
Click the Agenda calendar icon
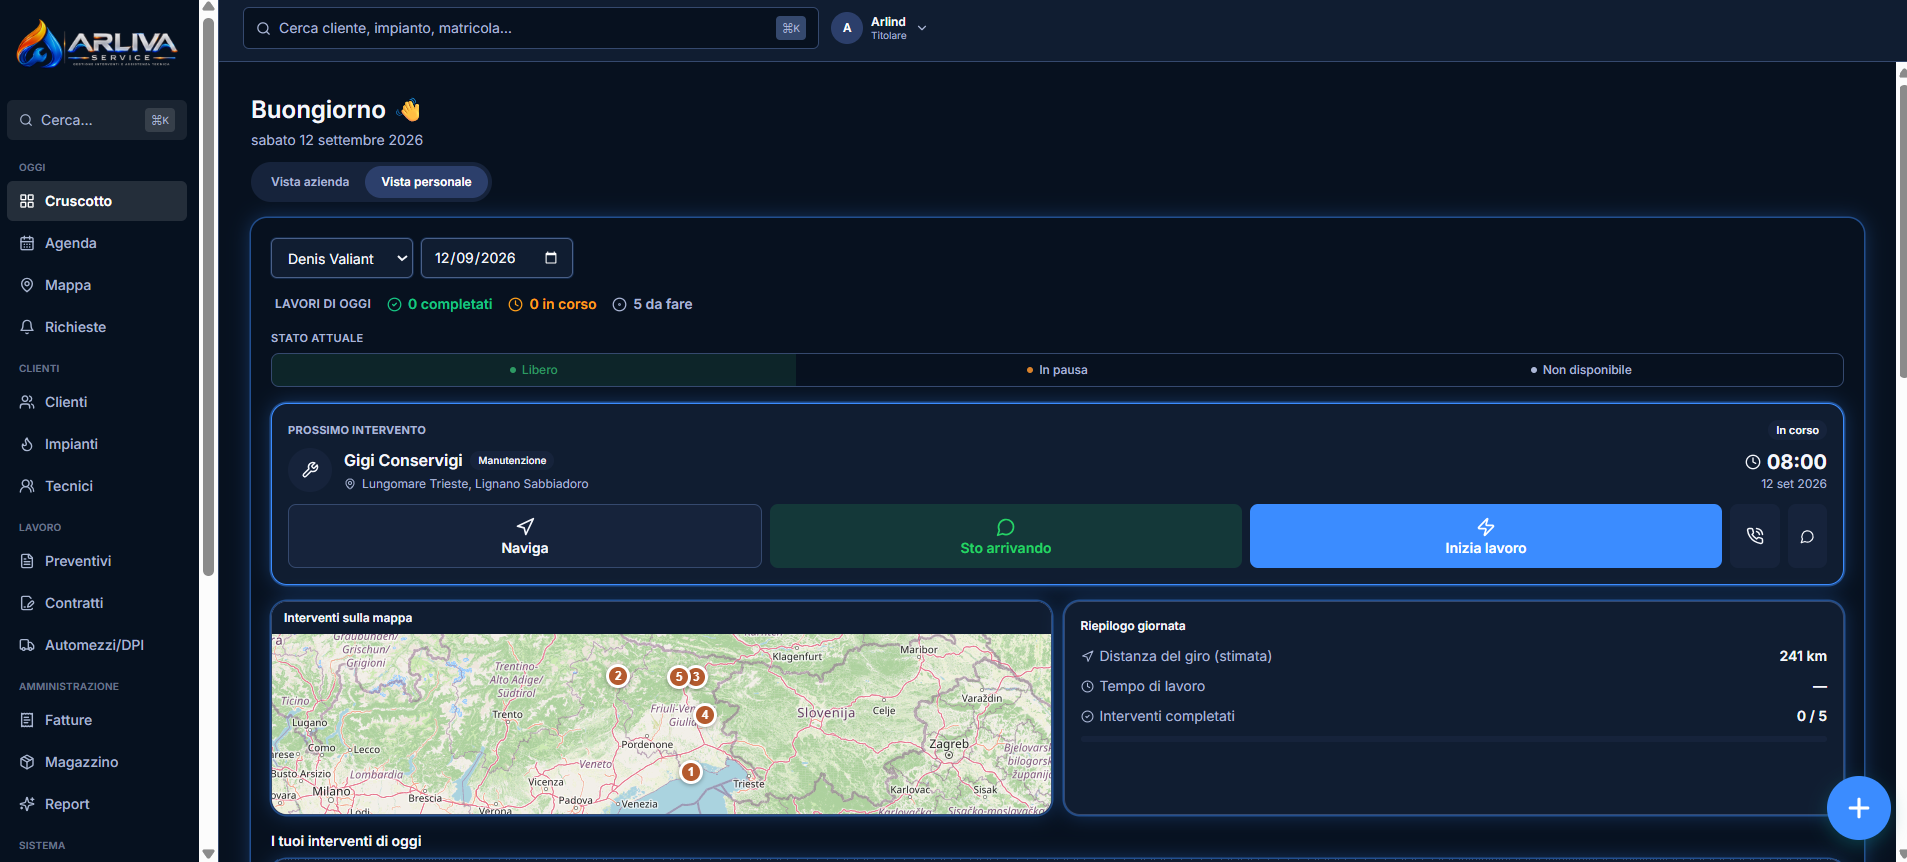27,243
